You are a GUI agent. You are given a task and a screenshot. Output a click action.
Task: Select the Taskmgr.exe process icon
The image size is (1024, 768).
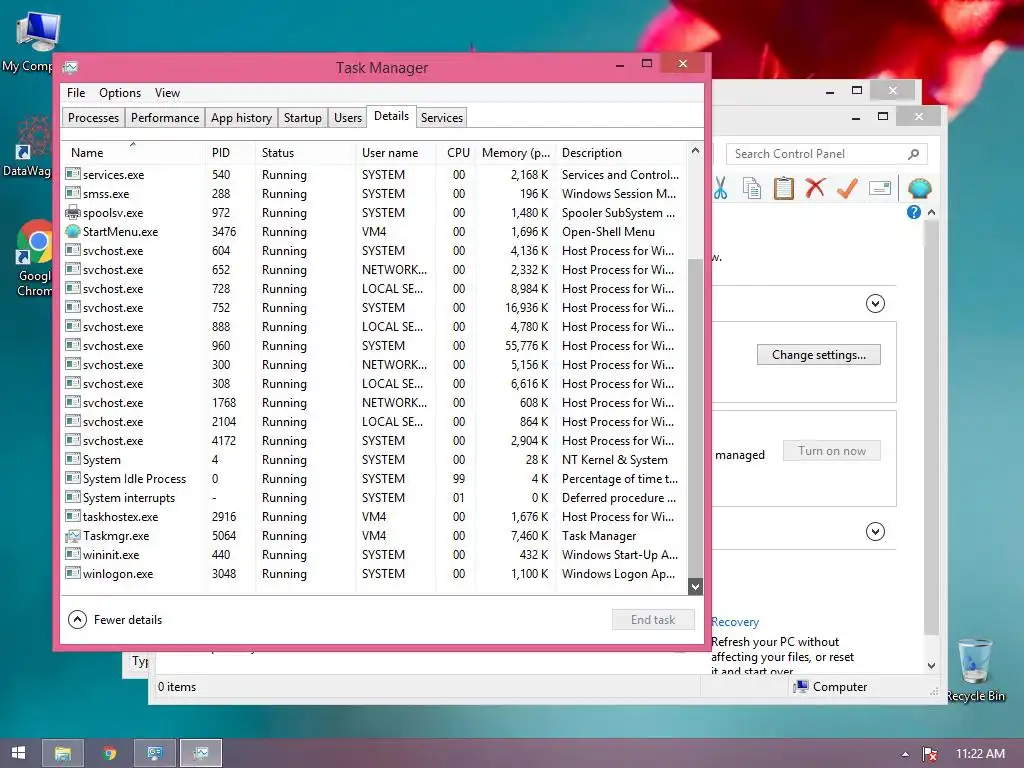[72, 536]
